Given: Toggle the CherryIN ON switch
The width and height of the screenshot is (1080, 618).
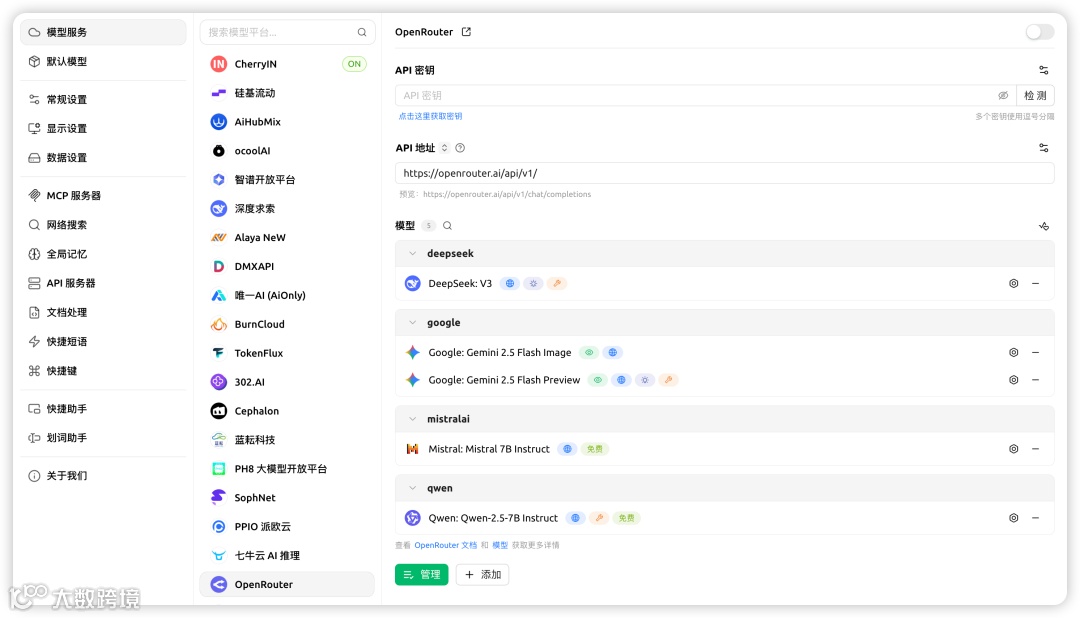Looking at the screenshot, I should pos(353,63).
